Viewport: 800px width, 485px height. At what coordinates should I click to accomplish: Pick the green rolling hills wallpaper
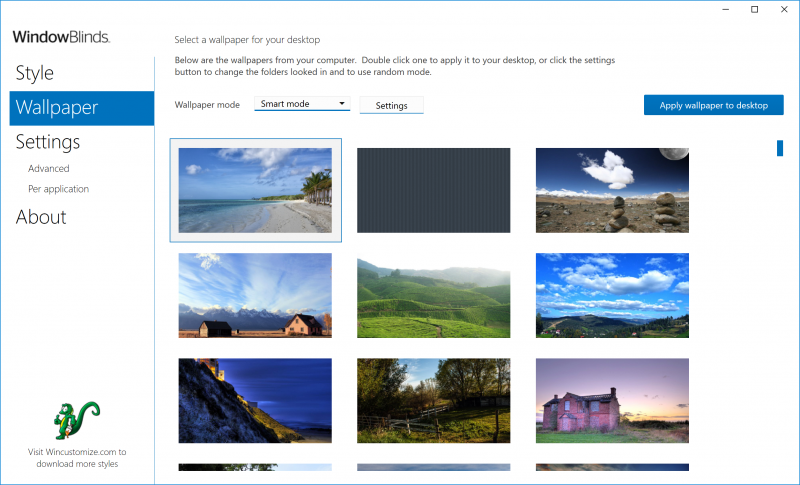tap(433, 295)
